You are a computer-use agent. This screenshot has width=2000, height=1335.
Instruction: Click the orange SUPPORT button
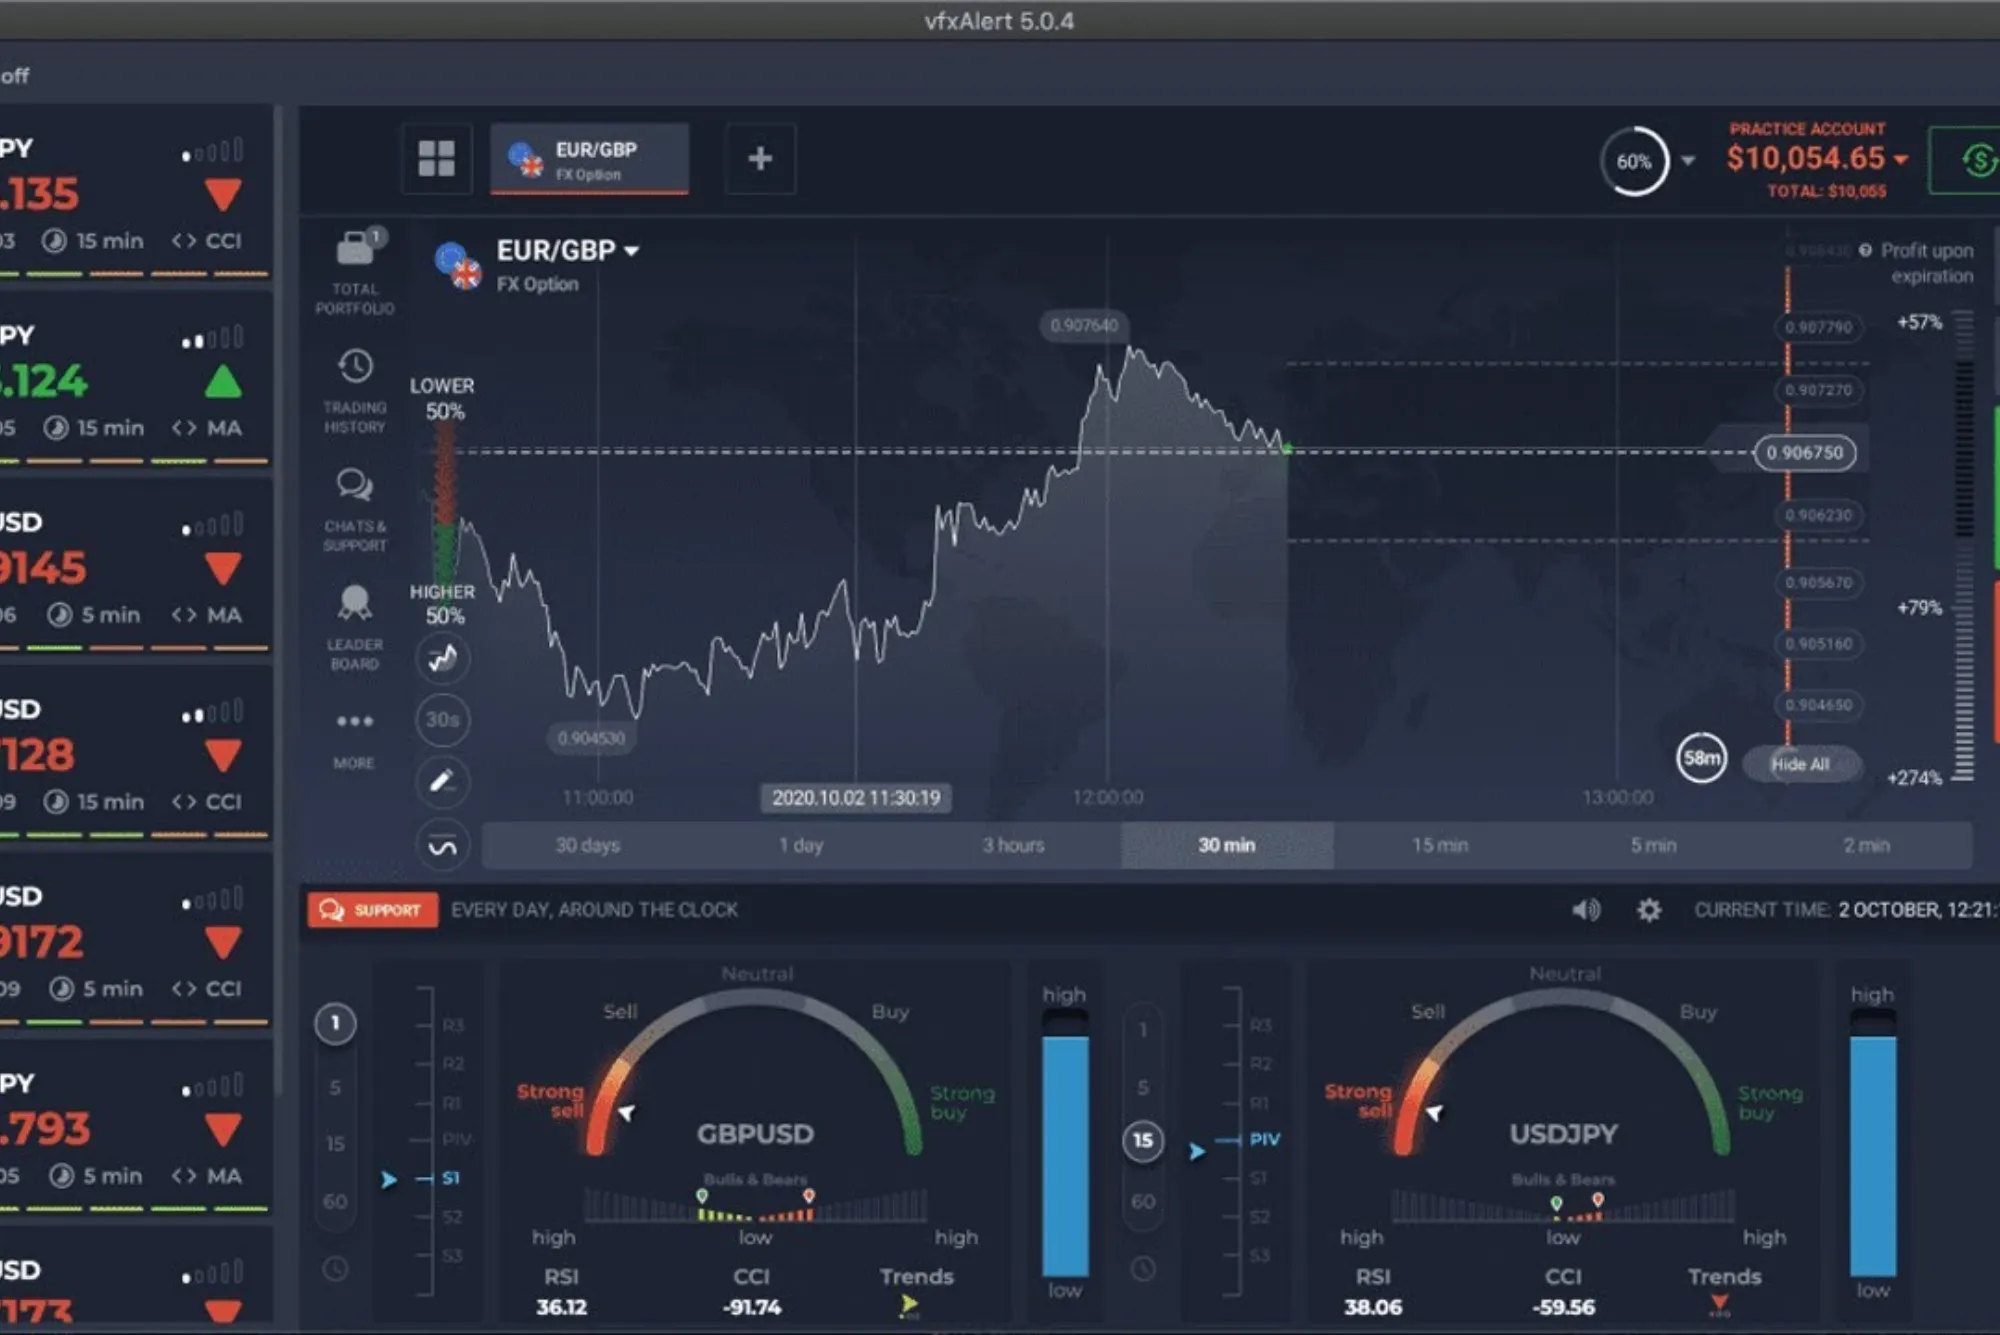pos(372,910)
